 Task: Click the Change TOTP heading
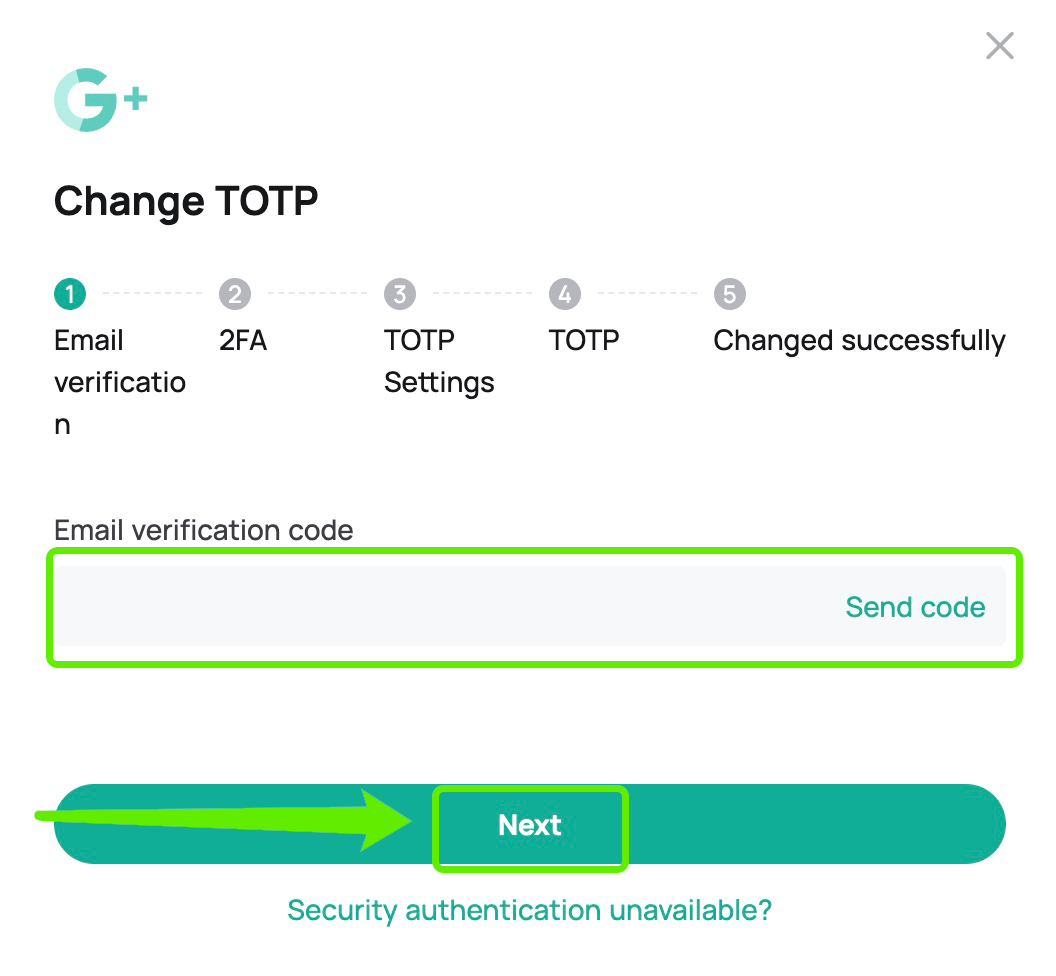pyautogui.click(x=186, y=201)
